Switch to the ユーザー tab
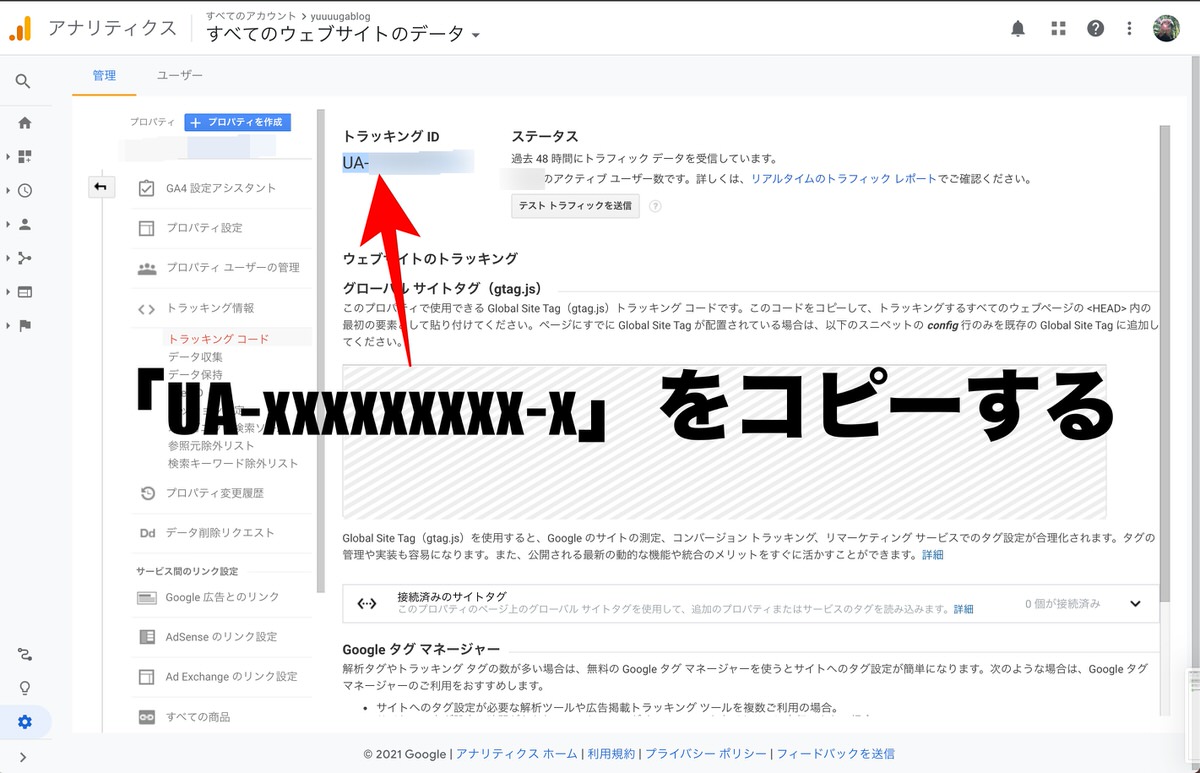This screenshot has width=1200, height=773. click(180, 76)
